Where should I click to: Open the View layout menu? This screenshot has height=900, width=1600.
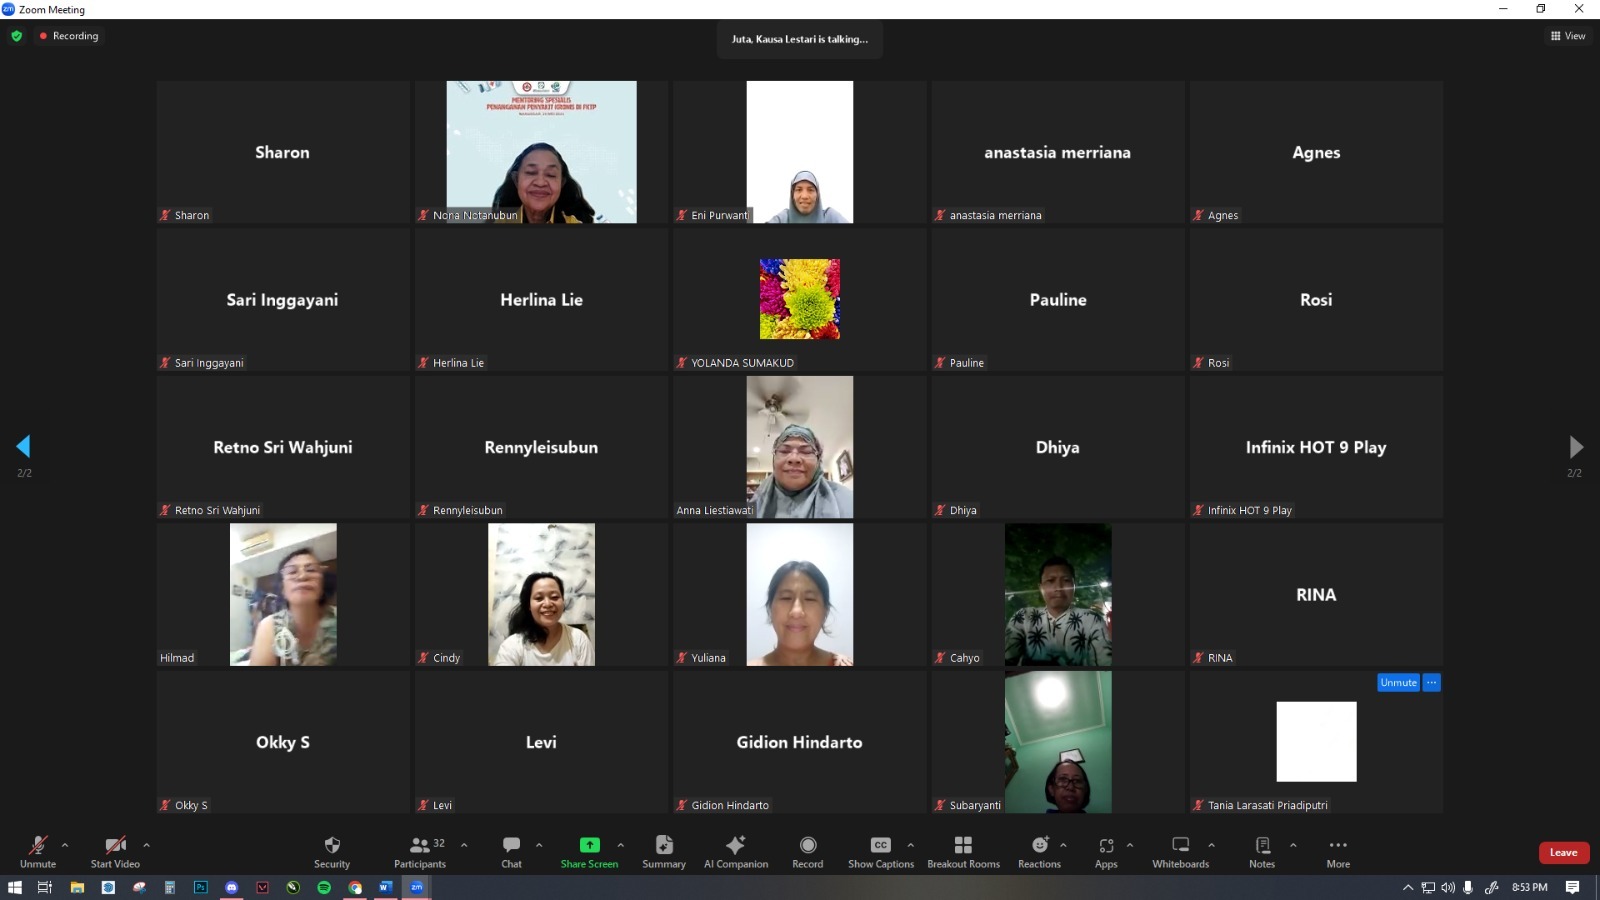tap(1568, 36)
